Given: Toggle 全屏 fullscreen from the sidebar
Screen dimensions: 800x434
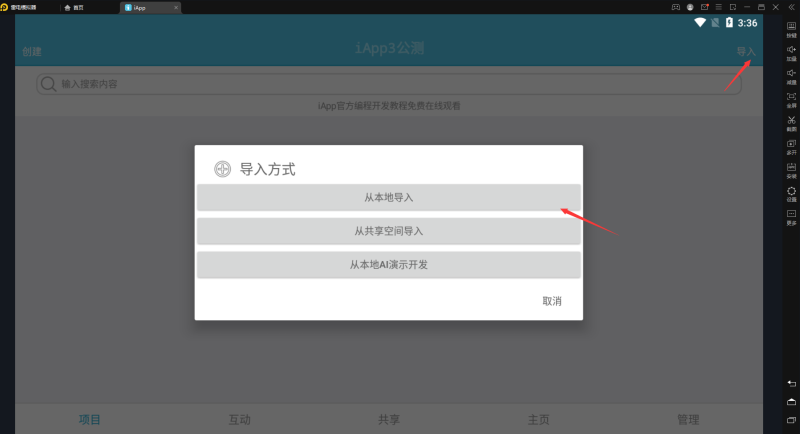Looking at the screenshot, I should click(x=791, y=99).
